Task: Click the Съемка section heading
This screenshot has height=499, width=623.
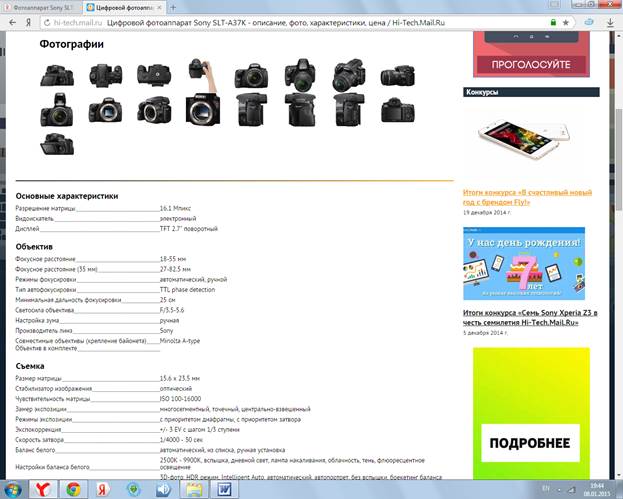Action: coord(30,366)
